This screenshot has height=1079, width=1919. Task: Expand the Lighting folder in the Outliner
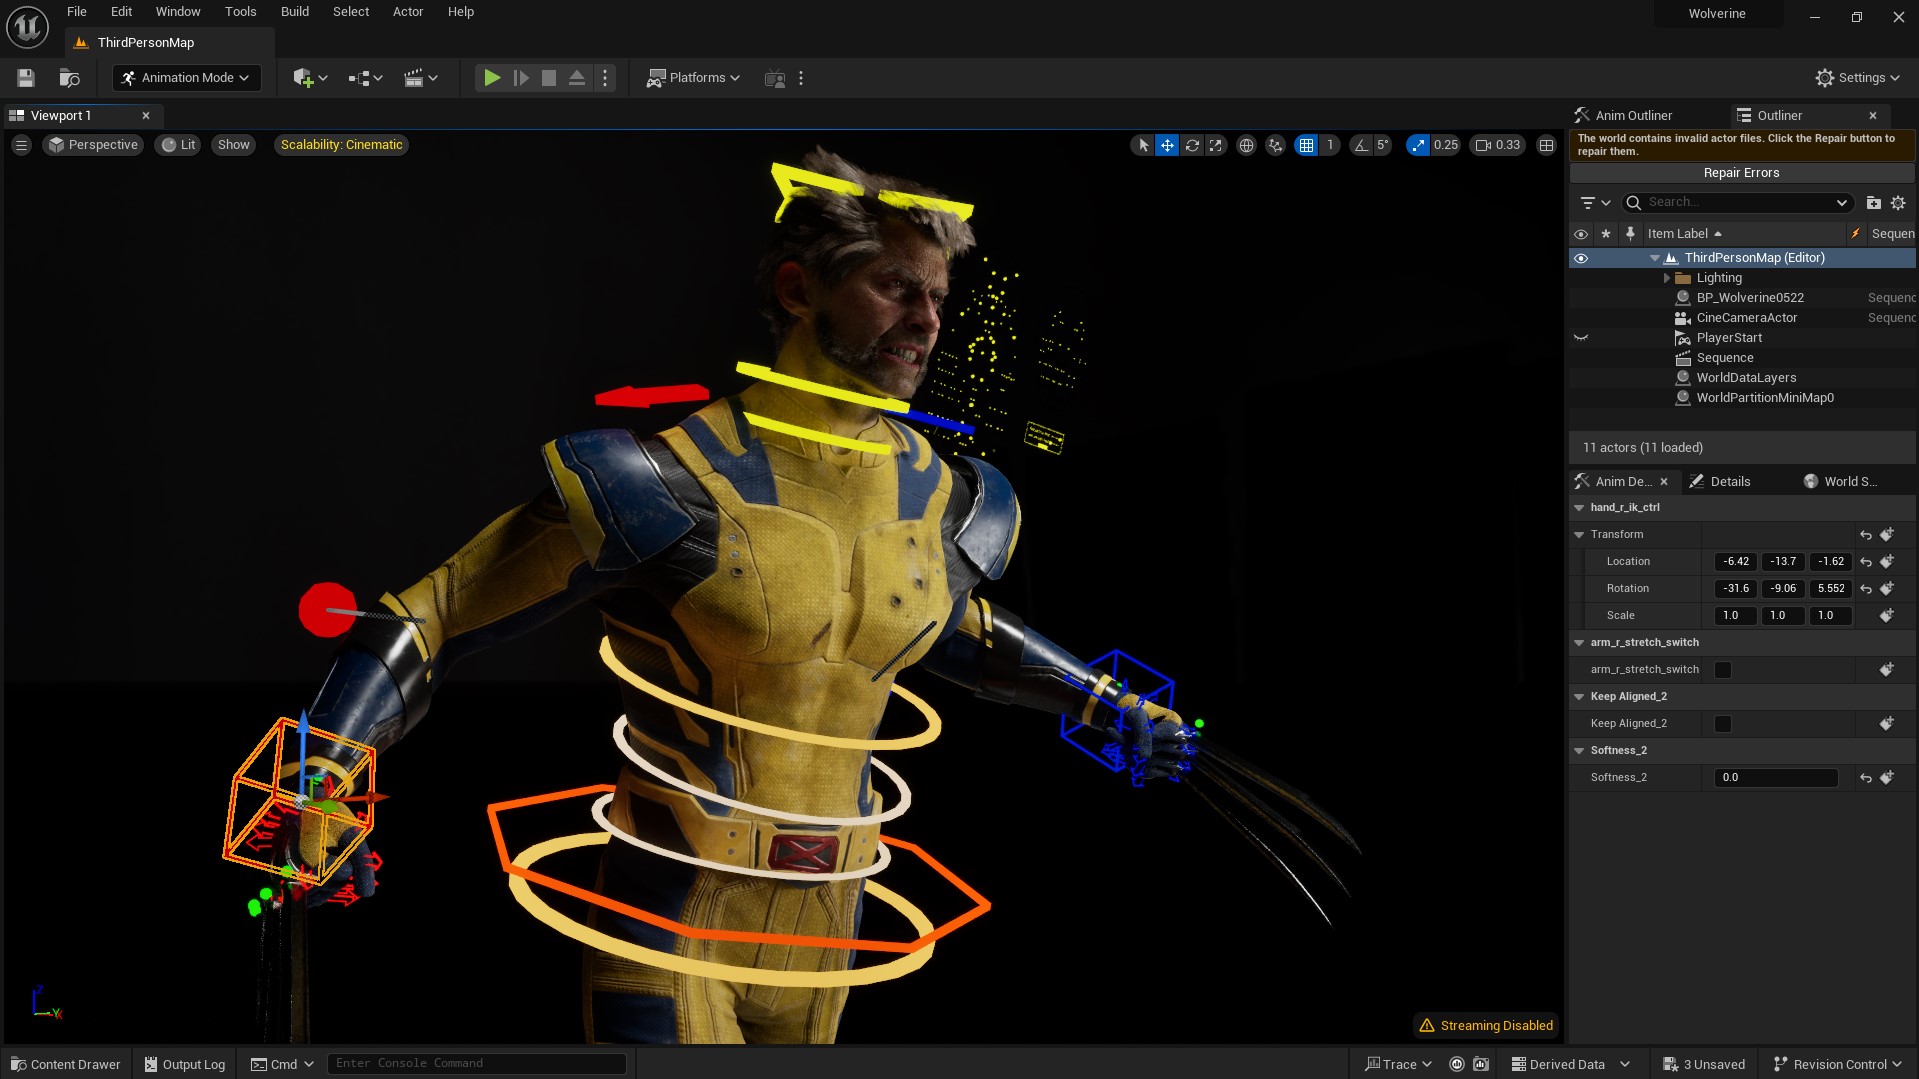(1668, 277)
